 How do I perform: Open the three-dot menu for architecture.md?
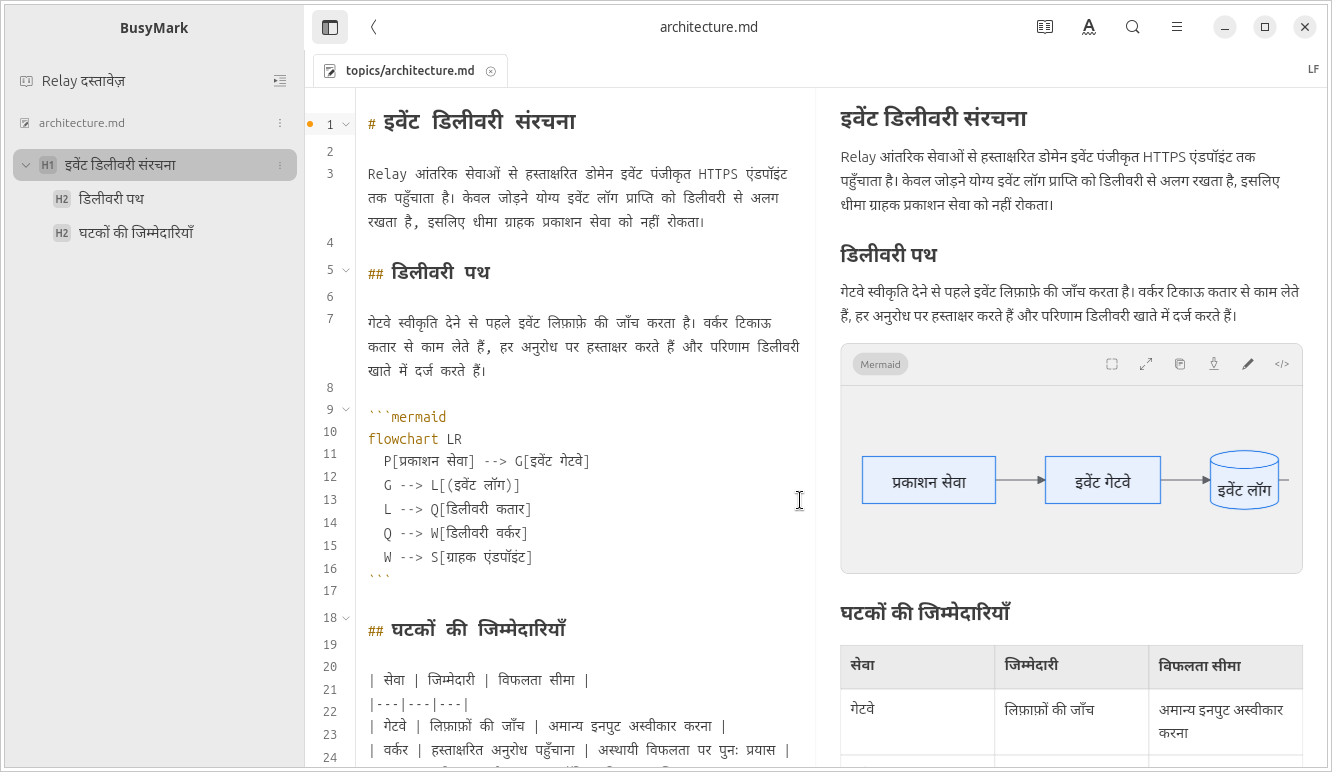tap(280, 123)
